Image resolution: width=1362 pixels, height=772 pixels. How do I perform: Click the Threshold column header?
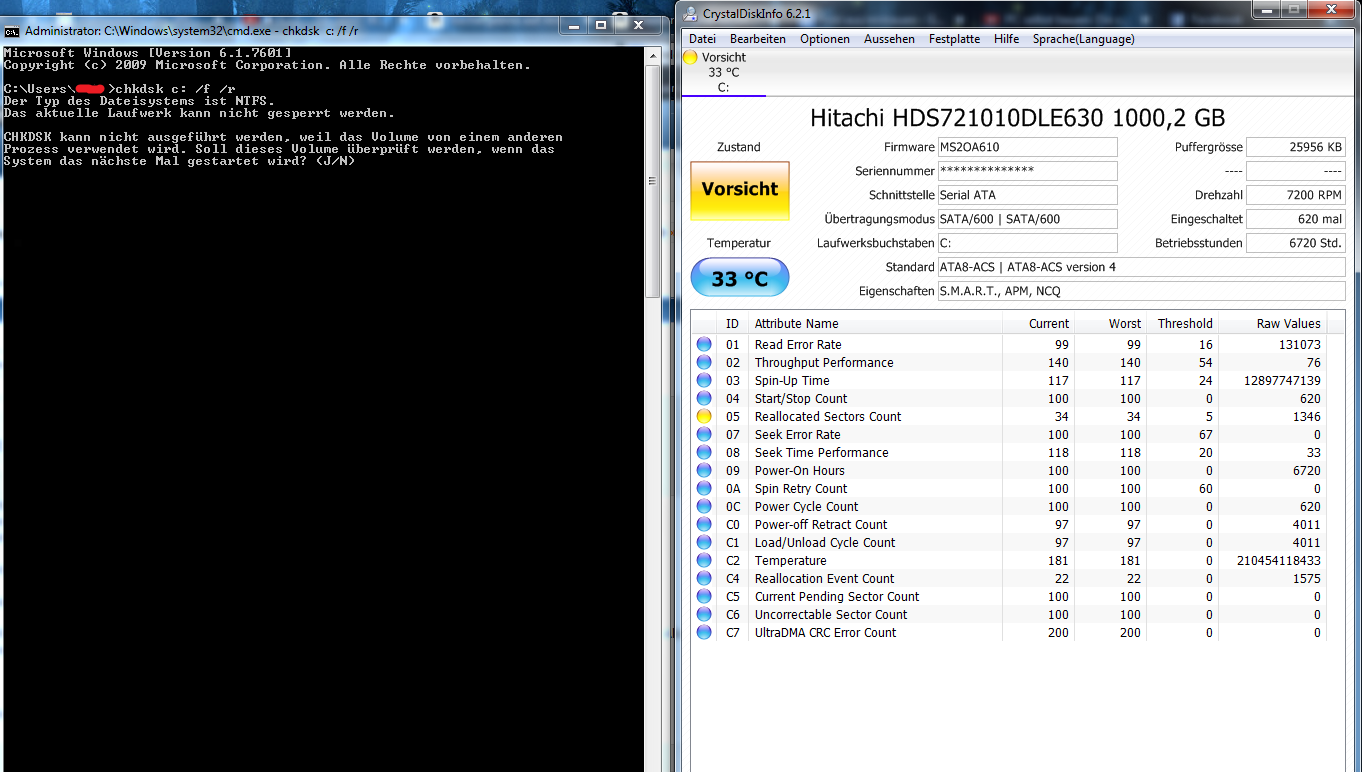pyautogui.click(x=1182, y=323)
